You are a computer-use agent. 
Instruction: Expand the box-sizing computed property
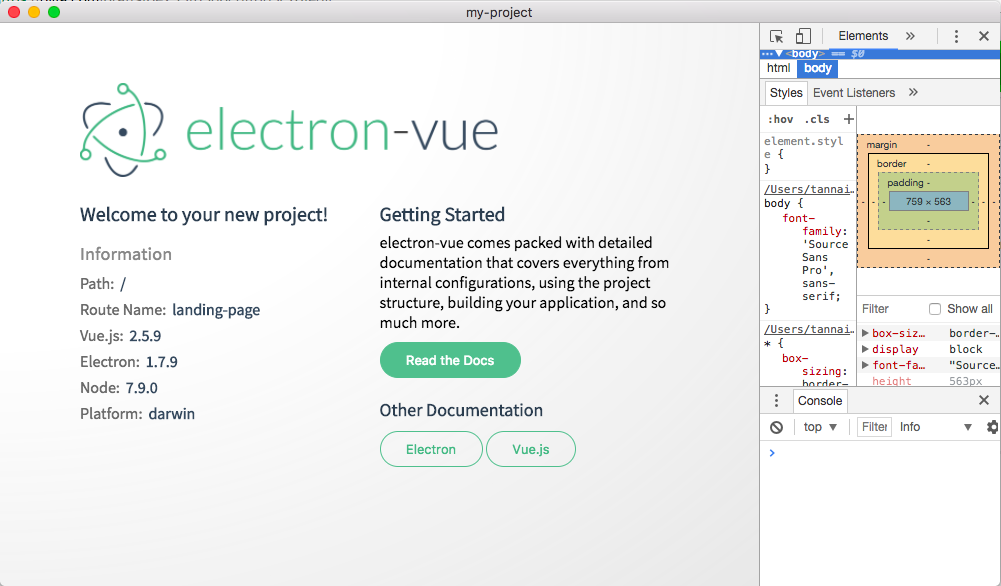pyautogui.click(x=865, y=333)
